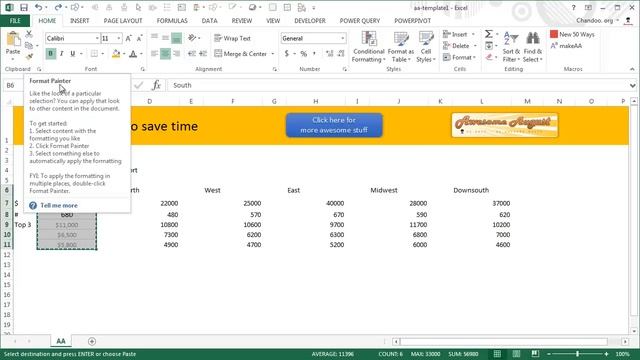The width and height of the screenshot is (640, 360).
Task: Click the Paste clipboard icon
Action: pyautogui.click(x=13, y=40)
